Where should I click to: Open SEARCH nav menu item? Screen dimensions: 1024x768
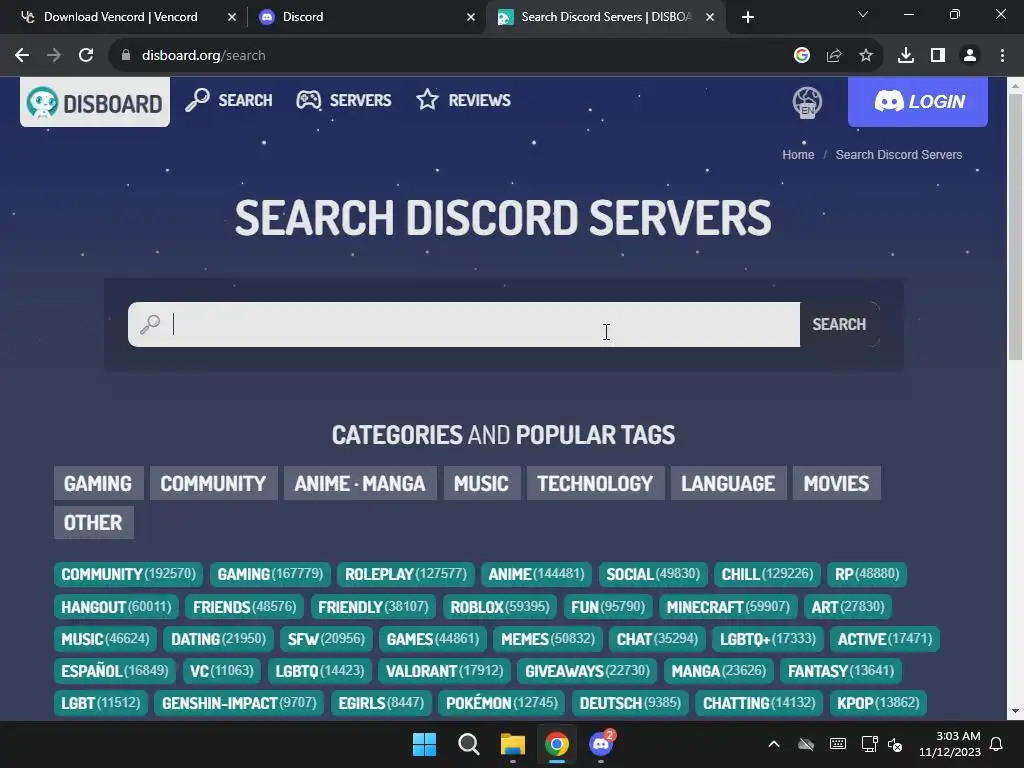(229, 101)
